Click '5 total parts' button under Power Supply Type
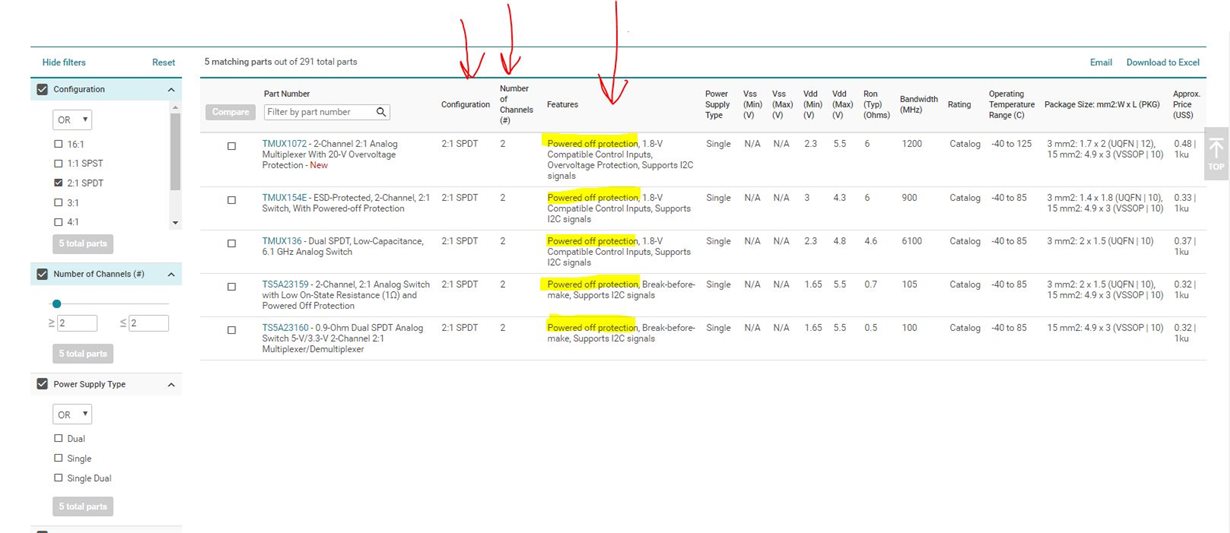This screenshot has height=533, width=1230. pos(83,506)
